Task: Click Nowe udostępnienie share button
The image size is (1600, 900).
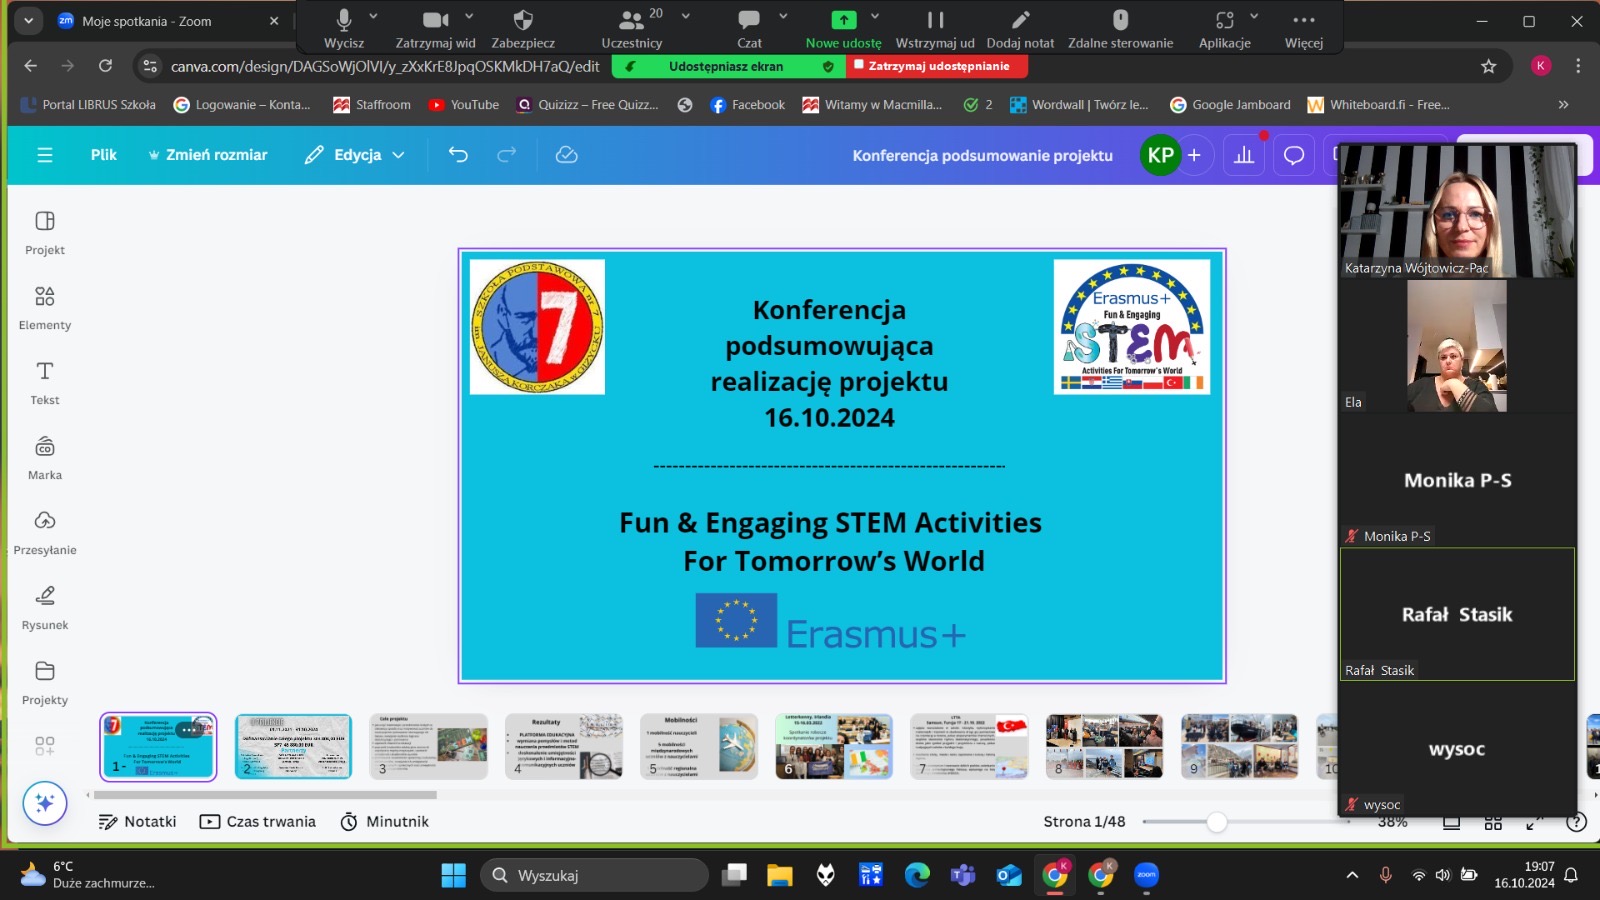Action: pos(844,28)
